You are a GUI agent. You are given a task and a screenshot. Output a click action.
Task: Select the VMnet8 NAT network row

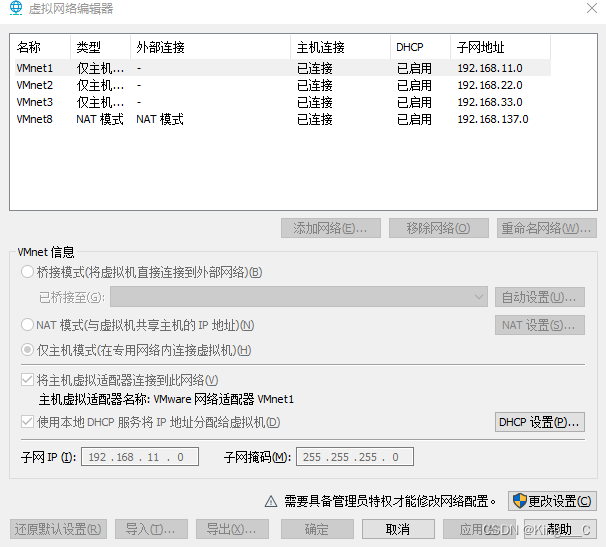[x=283, y=119]
